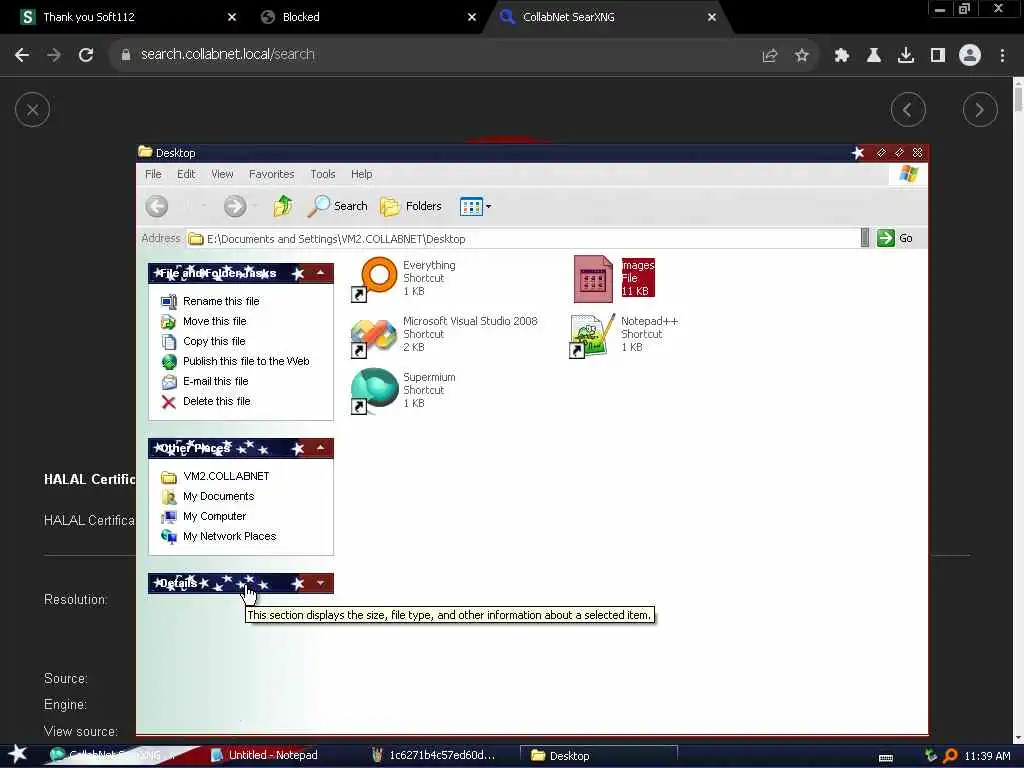Close the image preview with X circle
This screenshot has width=1024, height=768.
pyautogui.click(x=33, y=110)
